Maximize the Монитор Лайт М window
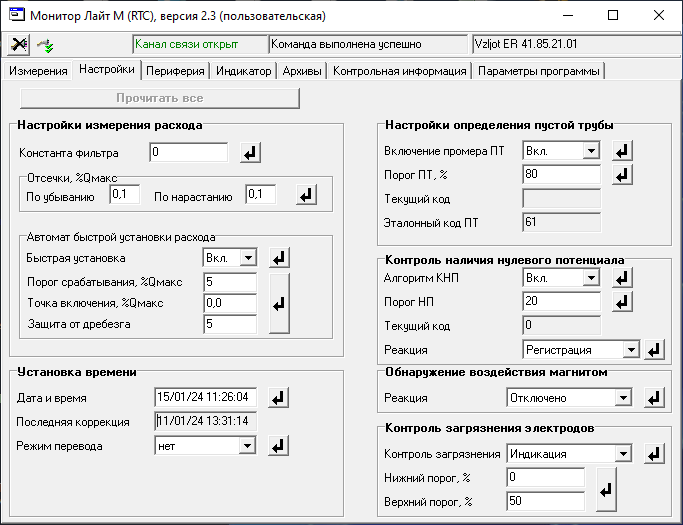Viewport: 683px width, 525px height. pyautogui.click(x=613, y=15)
